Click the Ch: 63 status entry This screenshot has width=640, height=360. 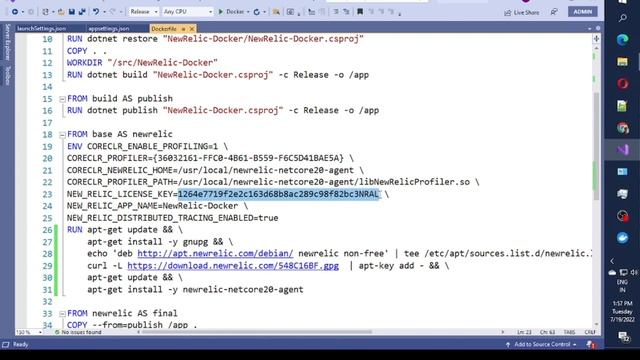point(547,332)
